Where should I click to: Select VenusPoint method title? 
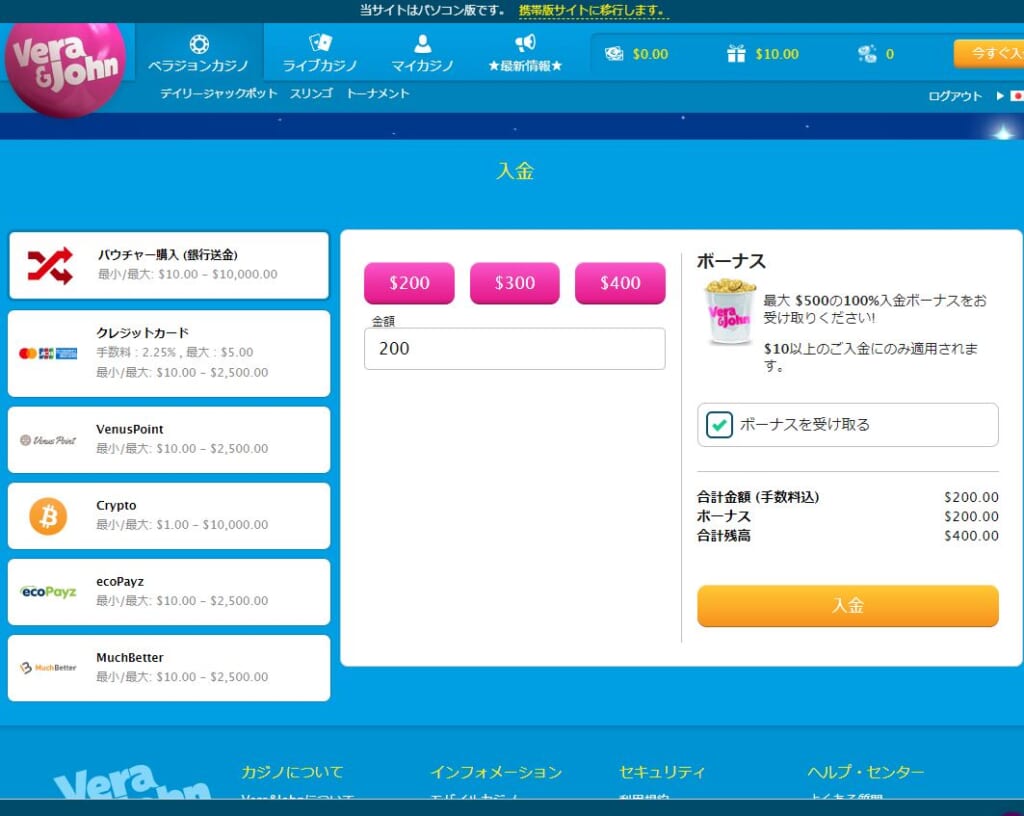click(130, 429)
